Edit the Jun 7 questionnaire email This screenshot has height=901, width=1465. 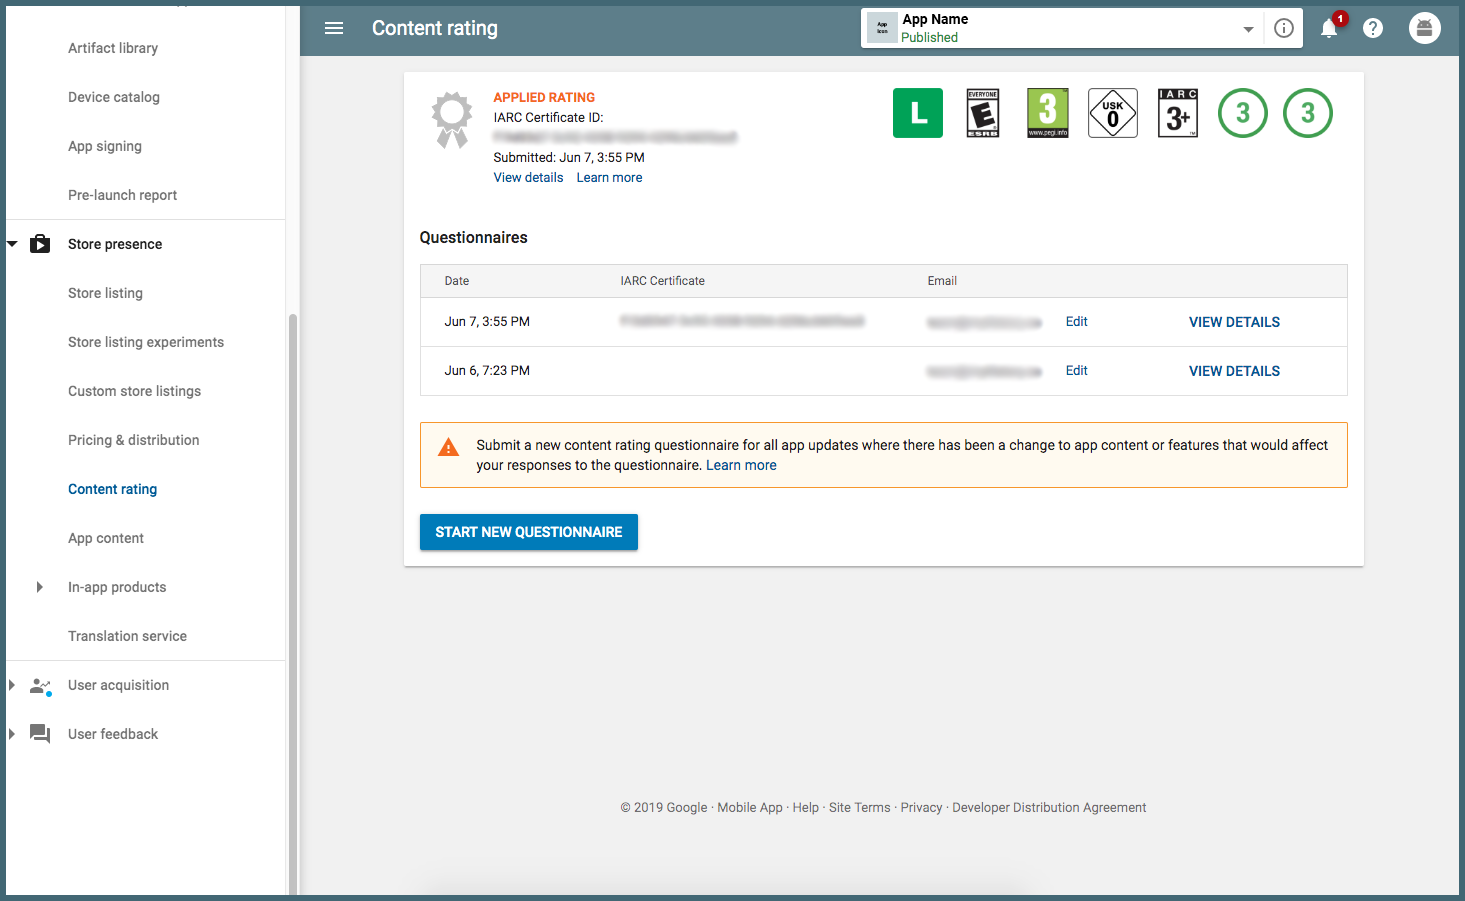click(1076, 322)
